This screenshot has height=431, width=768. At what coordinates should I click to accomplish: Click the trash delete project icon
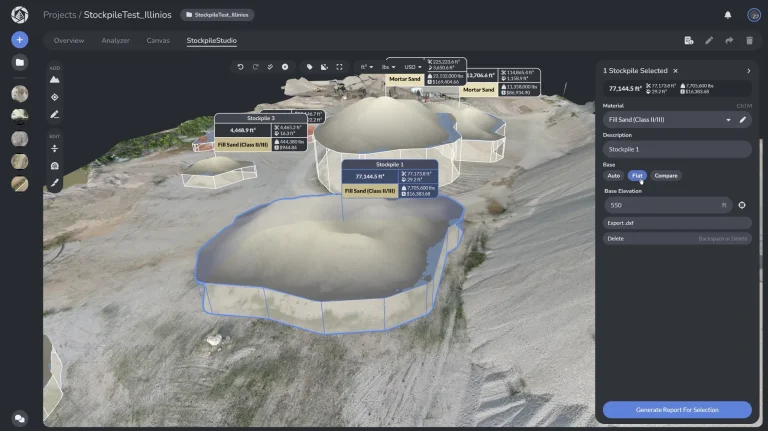point(749,41)
